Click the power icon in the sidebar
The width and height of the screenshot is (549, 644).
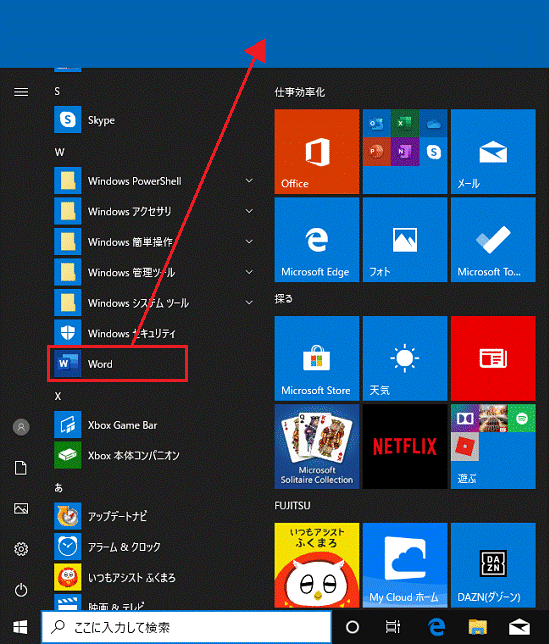21,590
